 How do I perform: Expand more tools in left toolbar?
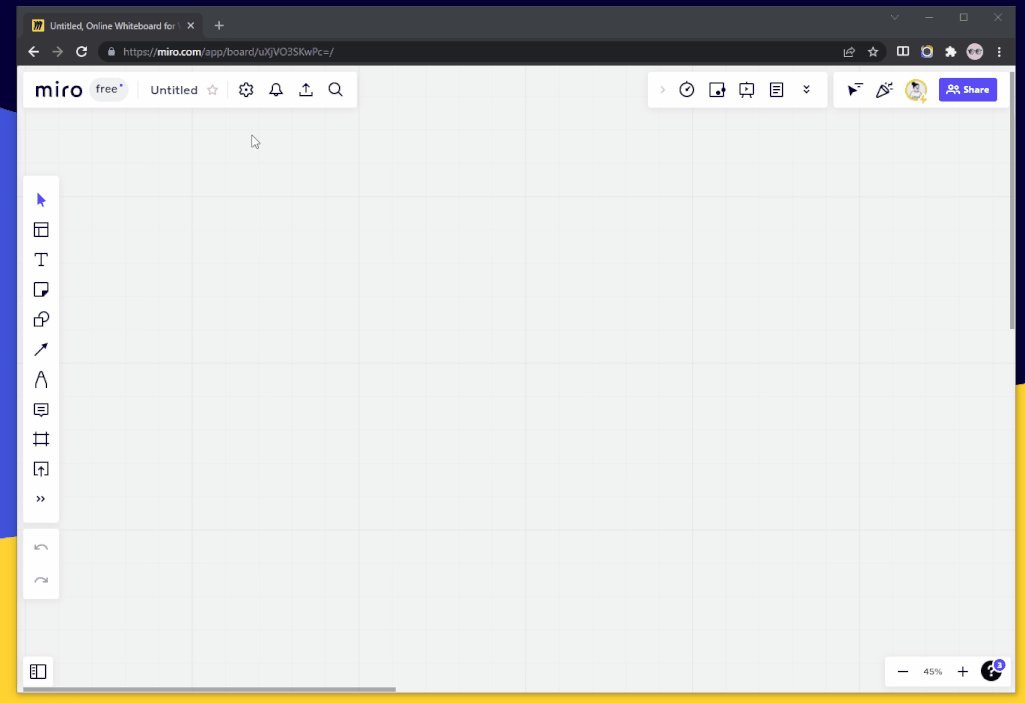(41, 499)
